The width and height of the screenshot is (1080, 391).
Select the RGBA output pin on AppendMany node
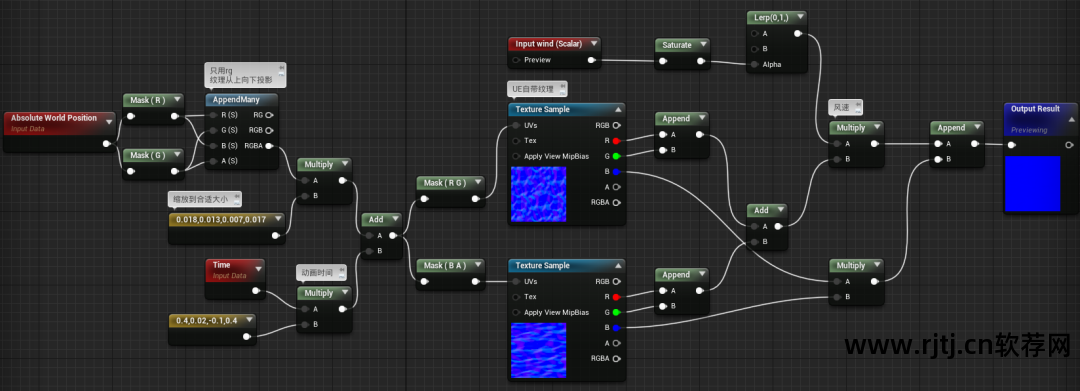[269, 145]
